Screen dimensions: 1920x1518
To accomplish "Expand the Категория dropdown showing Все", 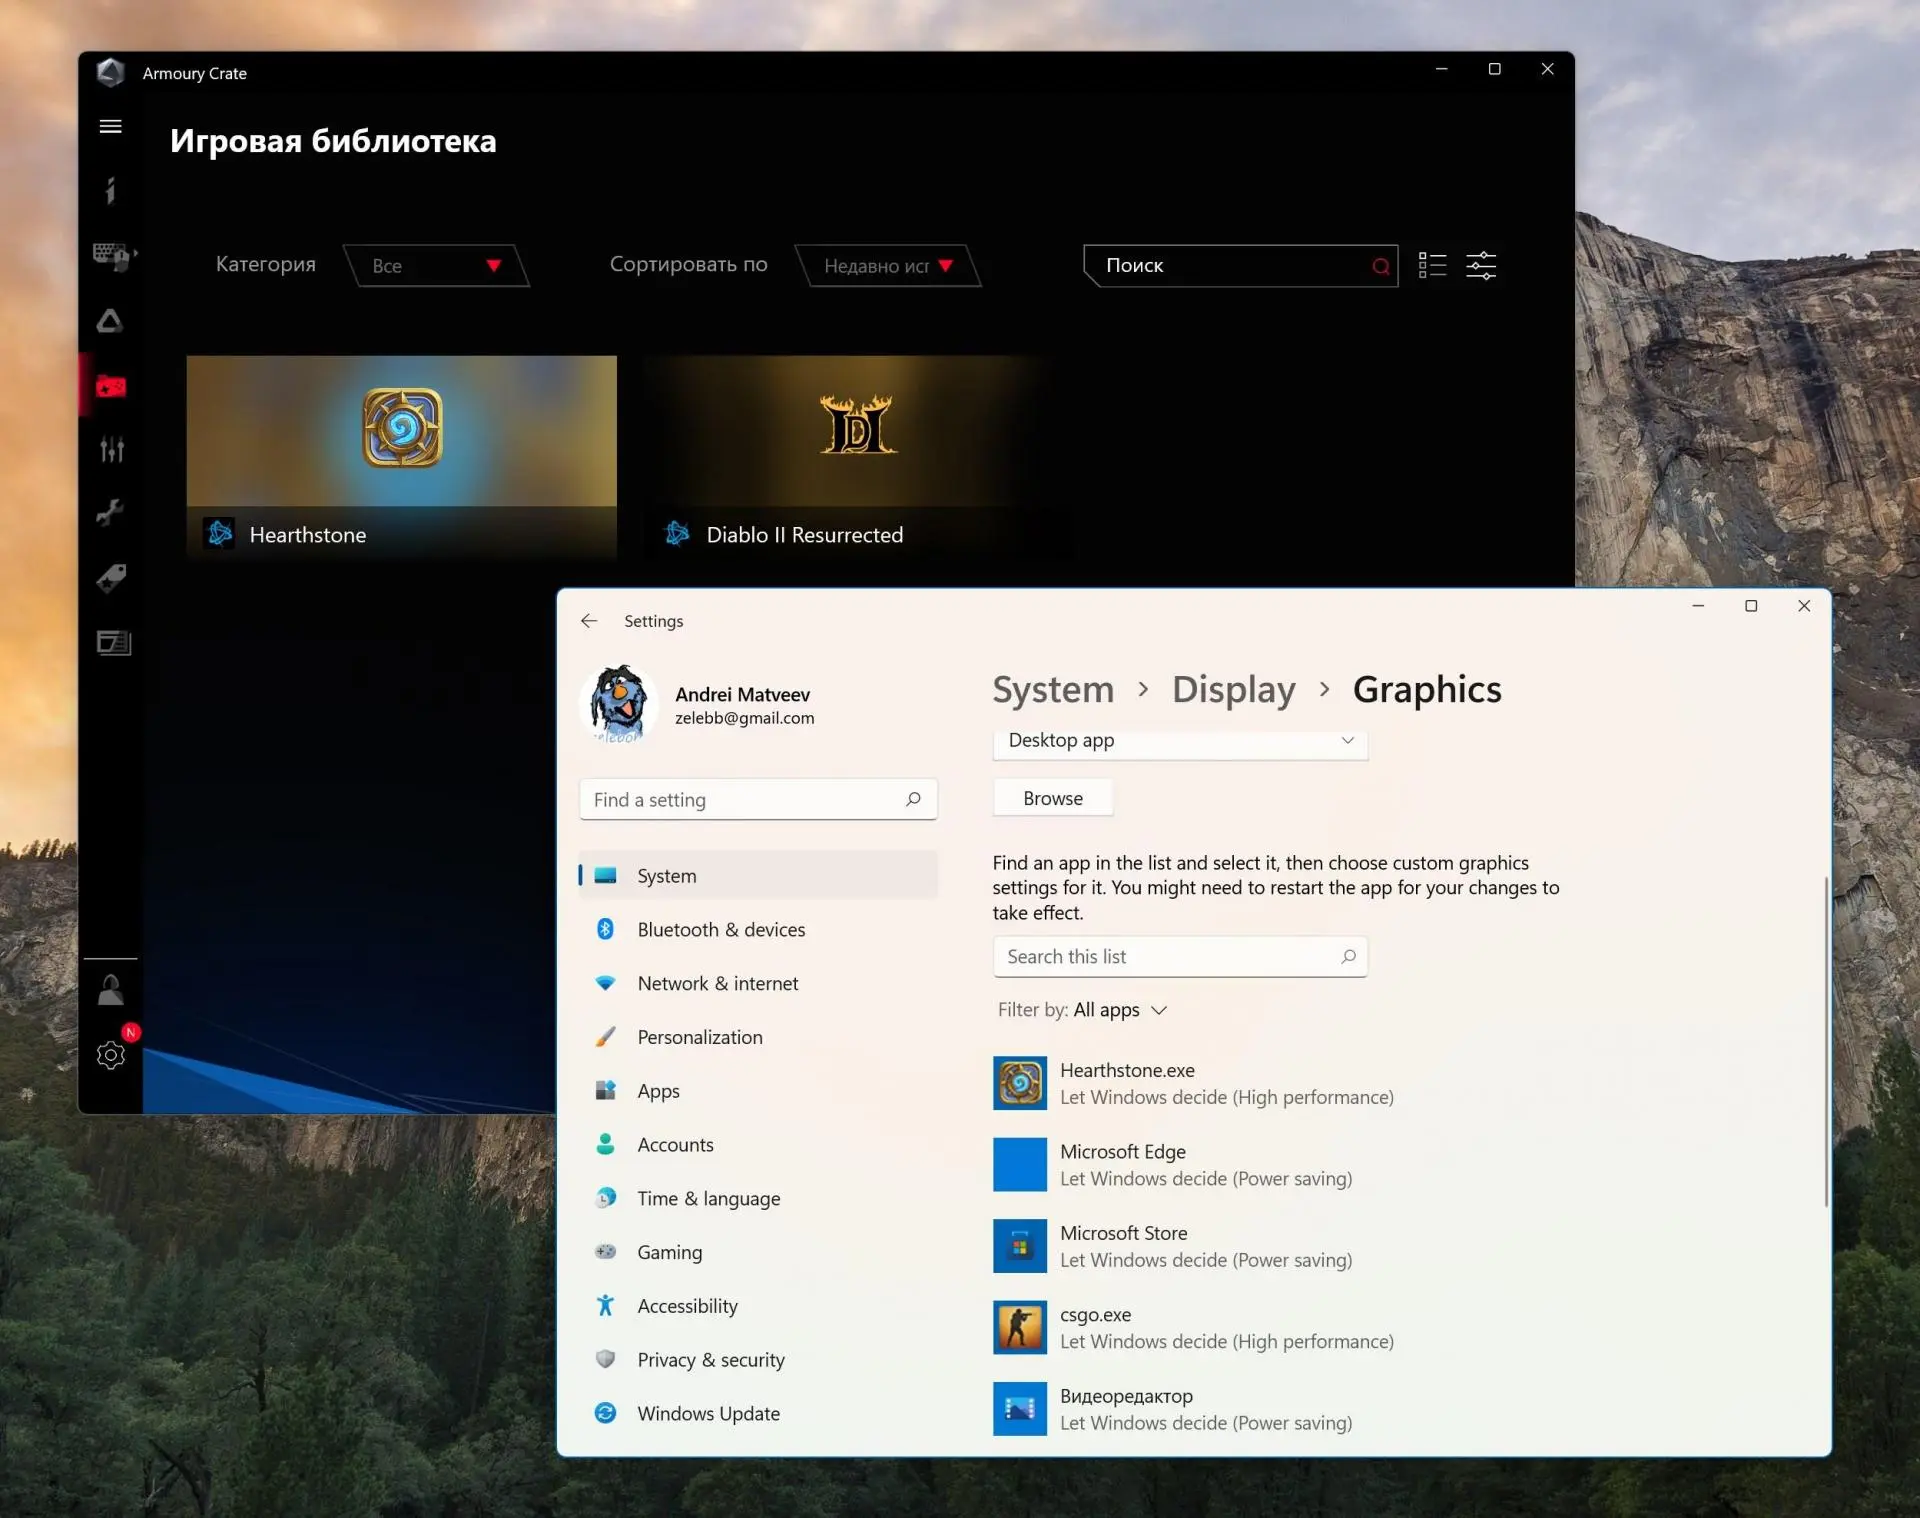I will point(436,266).
